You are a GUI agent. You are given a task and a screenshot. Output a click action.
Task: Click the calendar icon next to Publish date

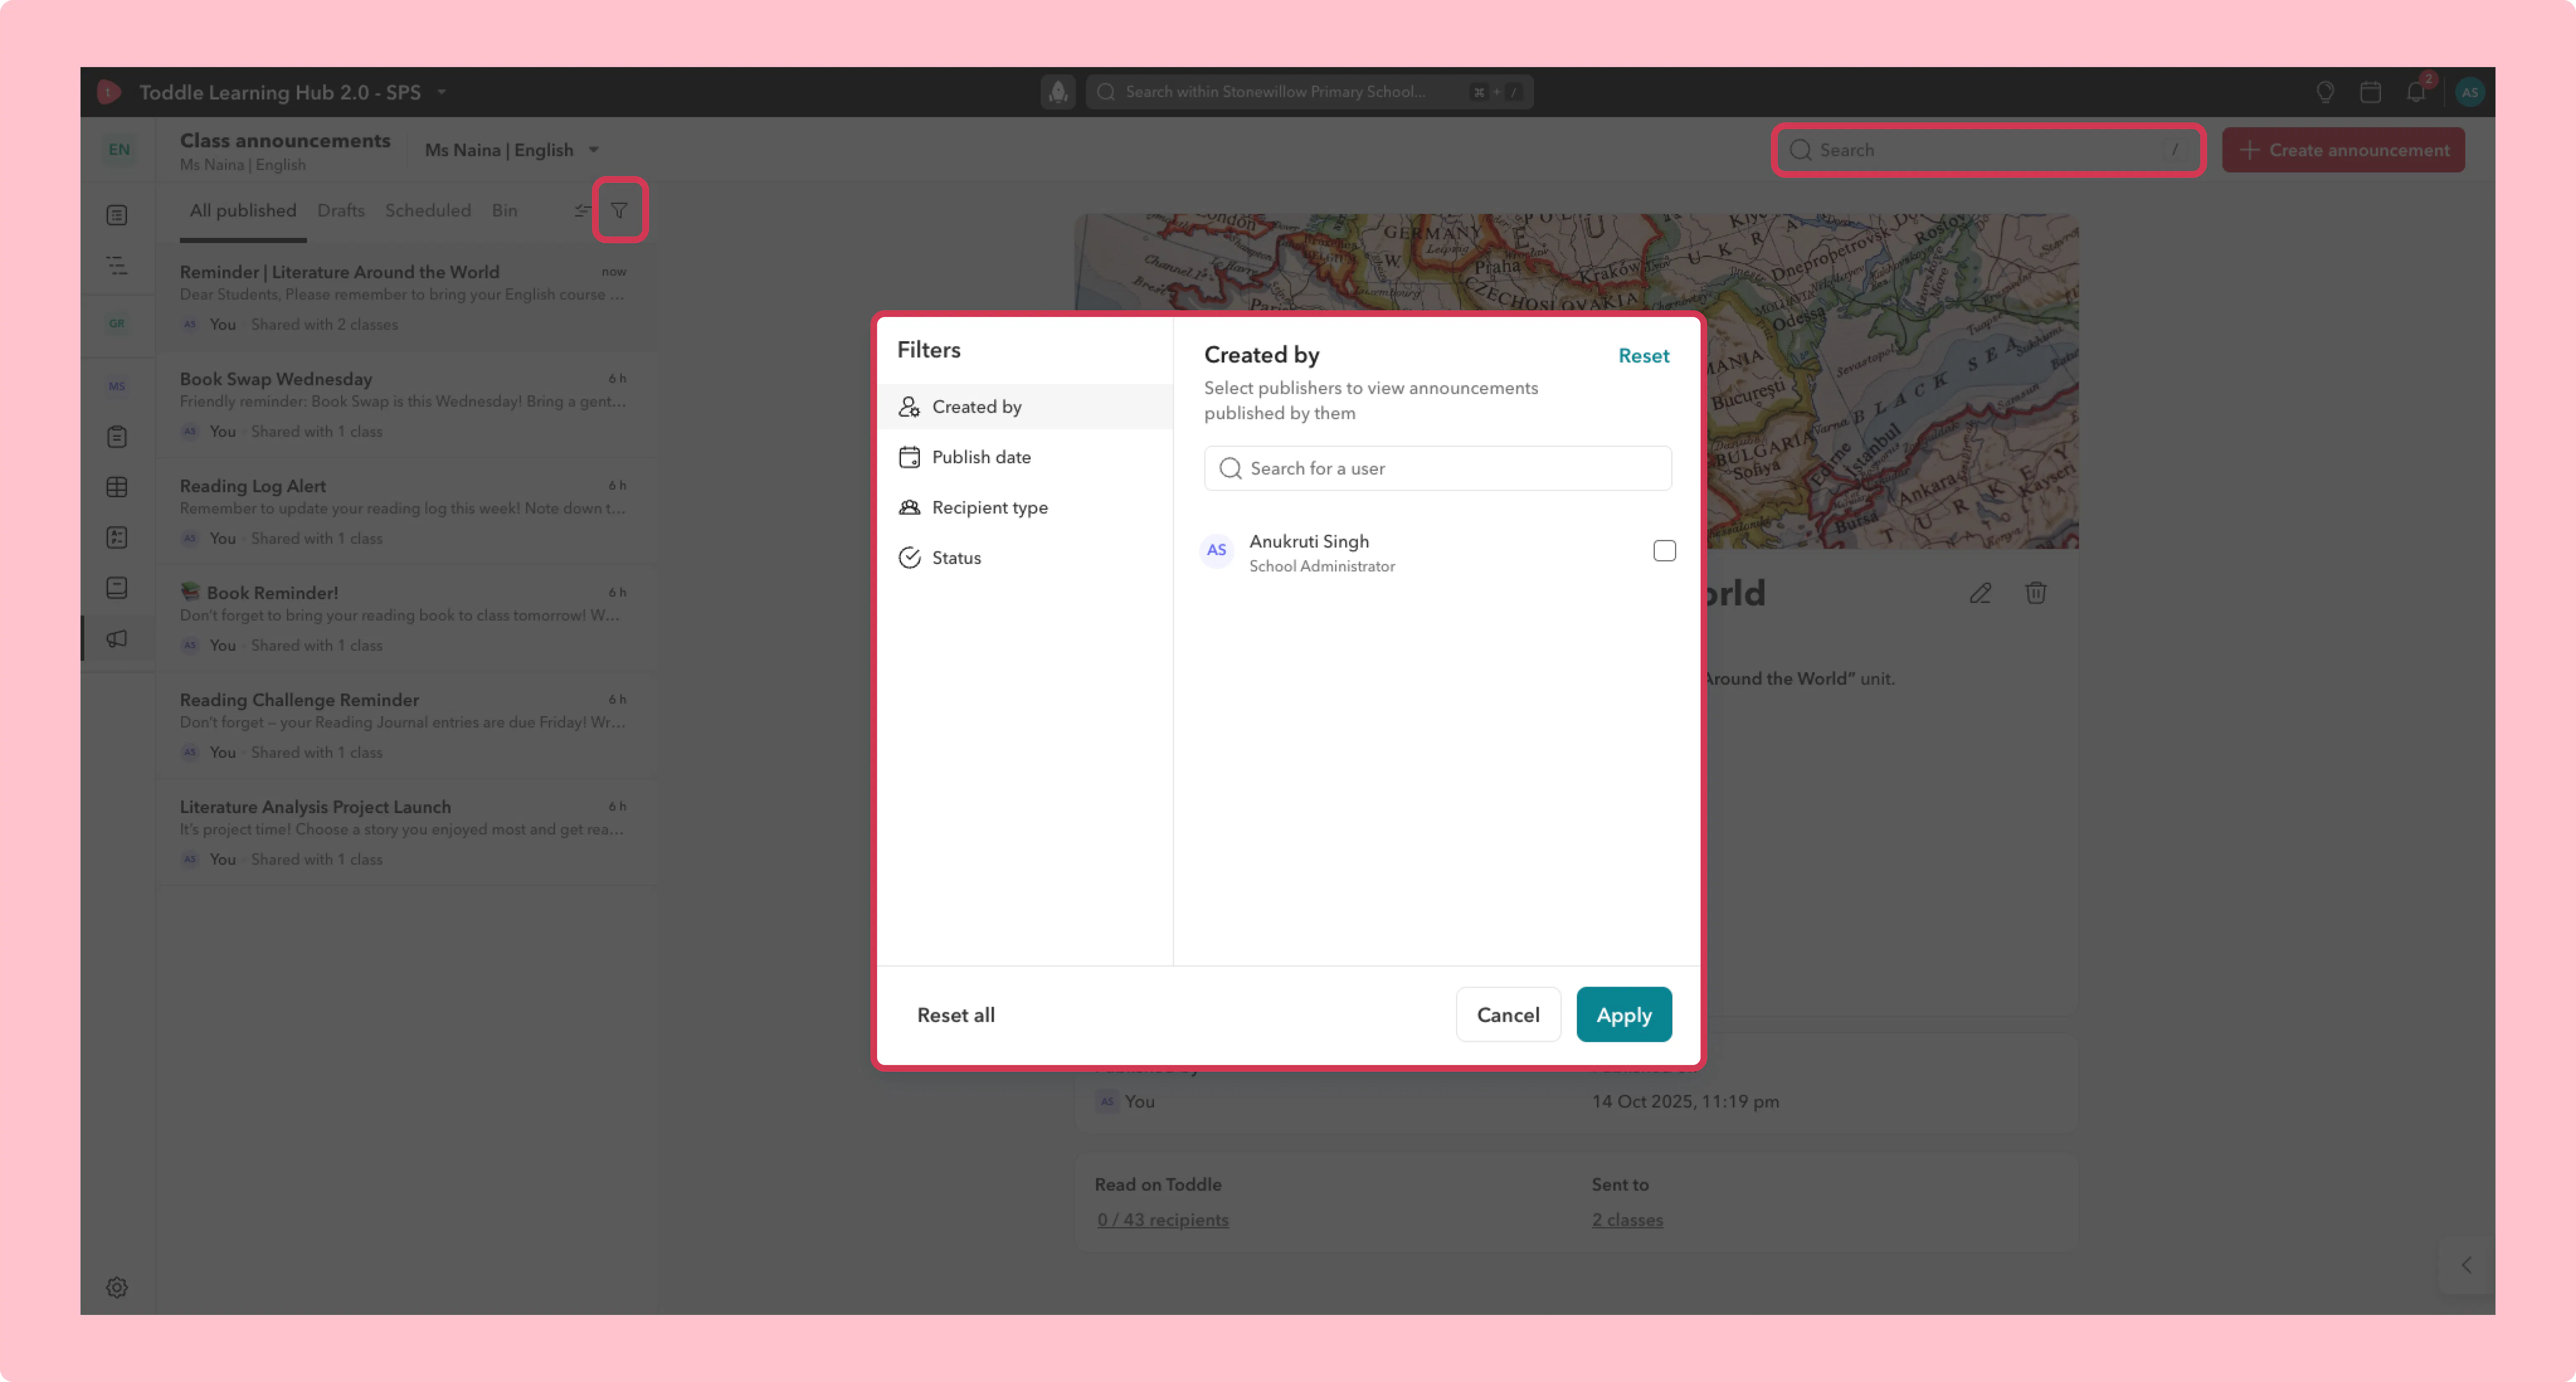909,457
